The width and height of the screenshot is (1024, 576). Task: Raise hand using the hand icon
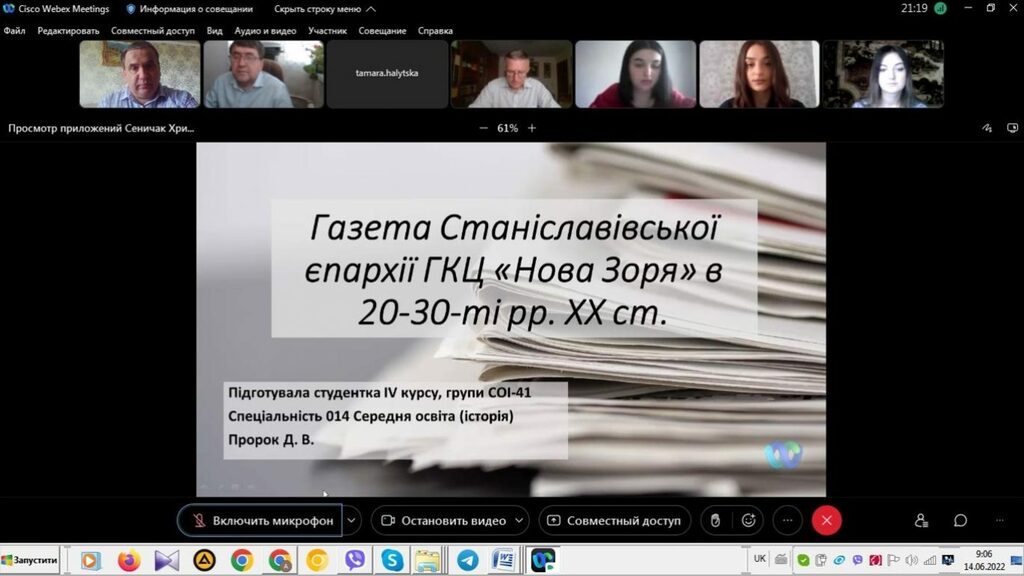[715, 521]
